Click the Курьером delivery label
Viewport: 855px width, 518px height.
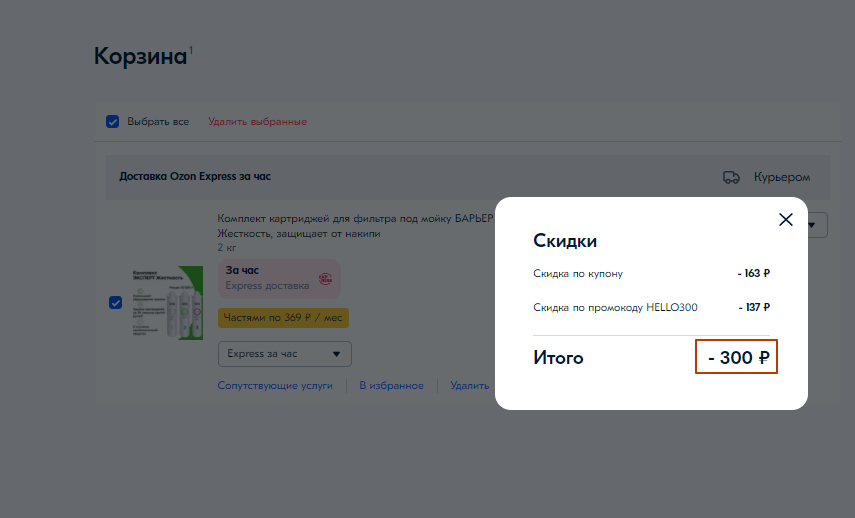(x=782, y=177)
